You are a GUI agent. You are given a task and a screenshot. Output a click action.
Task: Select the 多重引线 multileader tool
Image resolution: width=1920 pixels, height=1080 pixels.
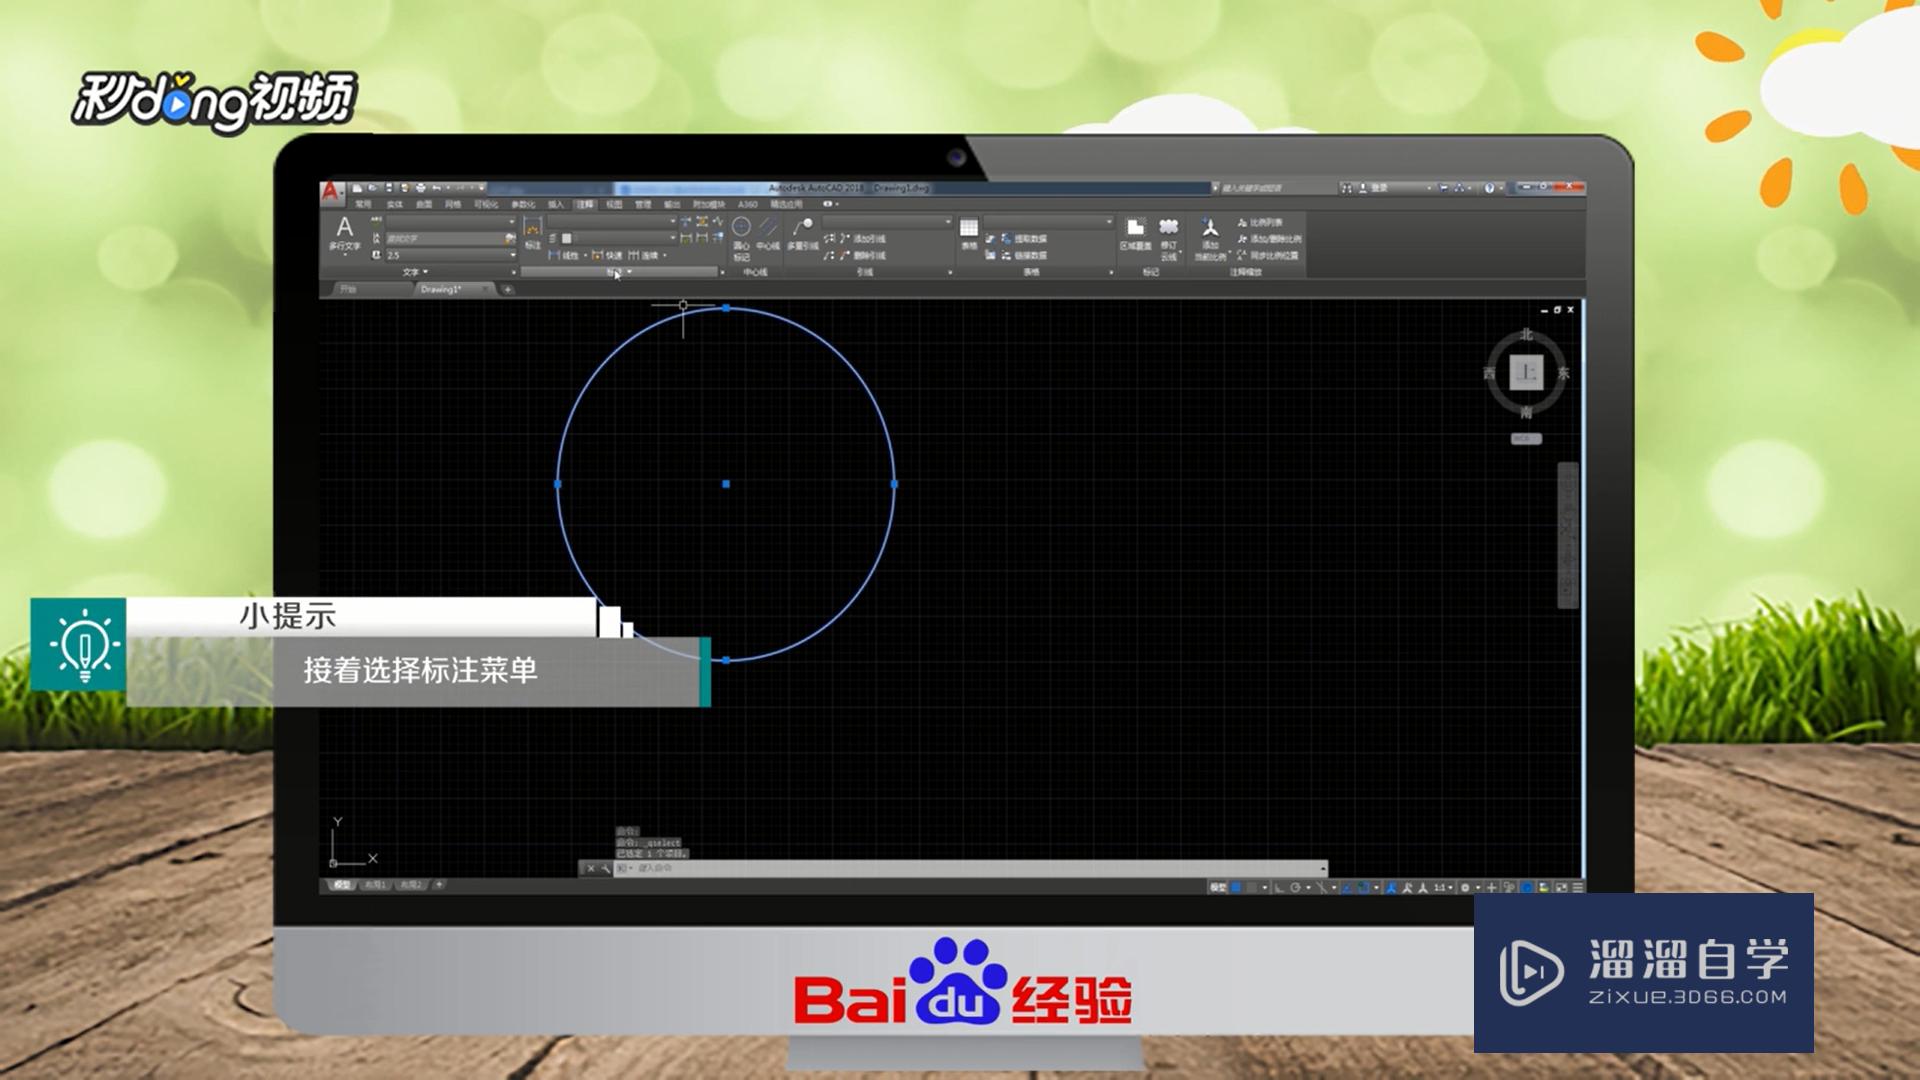coord(803,233)
